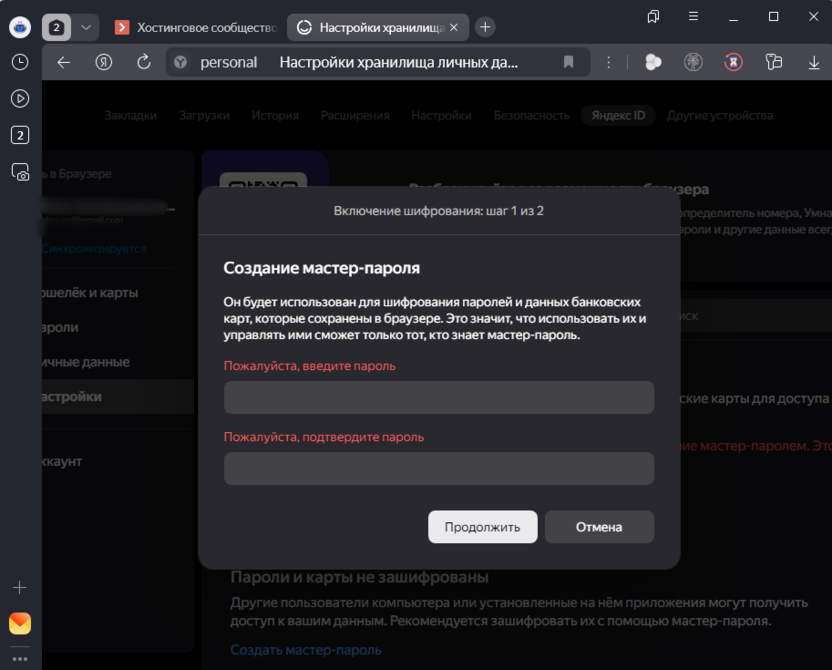Open the Yandex Mail icon in sidebar

20,623
